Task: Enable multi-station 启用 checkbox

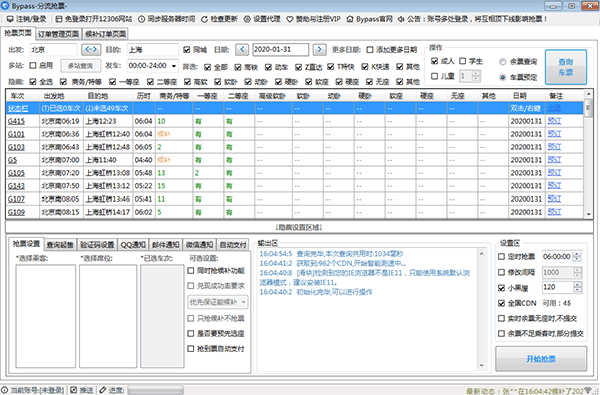Action: [33, 65]
